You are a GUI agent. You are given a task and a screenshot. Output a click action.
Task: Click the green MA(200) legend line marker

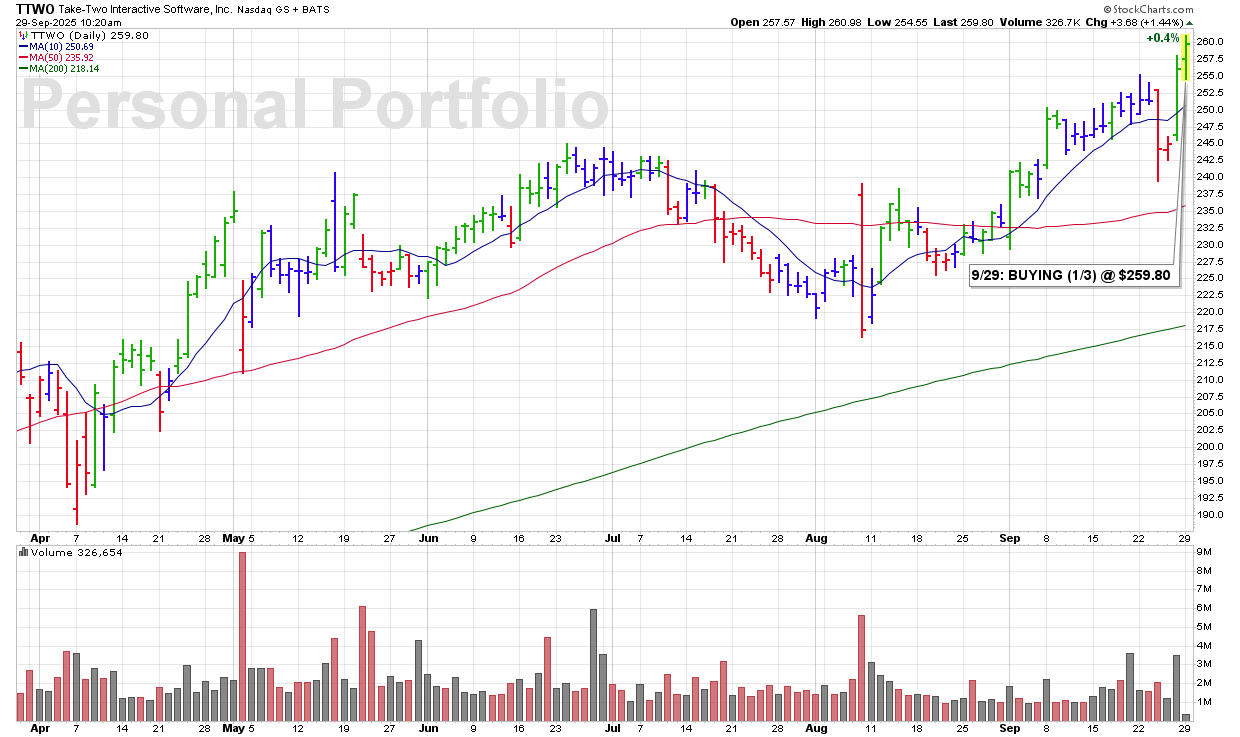[22, 69]
